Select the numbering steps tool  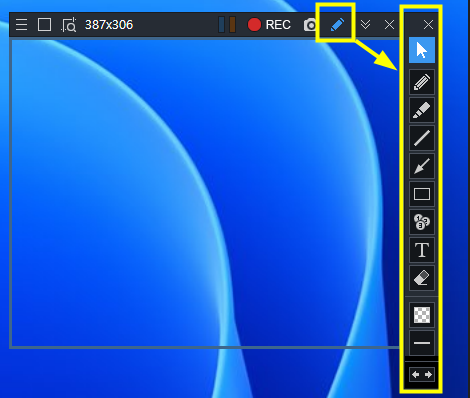(x=422, y=222)
